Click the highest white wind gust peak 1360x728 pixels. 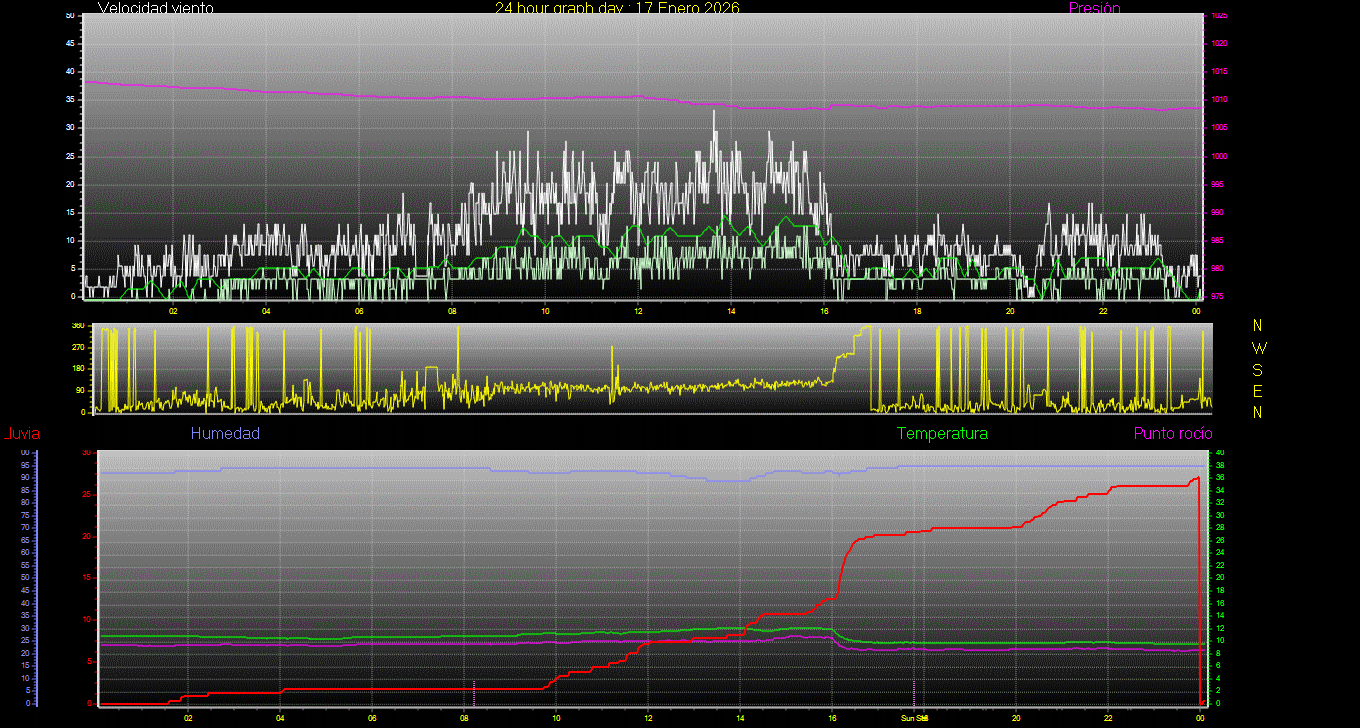pyautogui.click(x=714, y=112)
